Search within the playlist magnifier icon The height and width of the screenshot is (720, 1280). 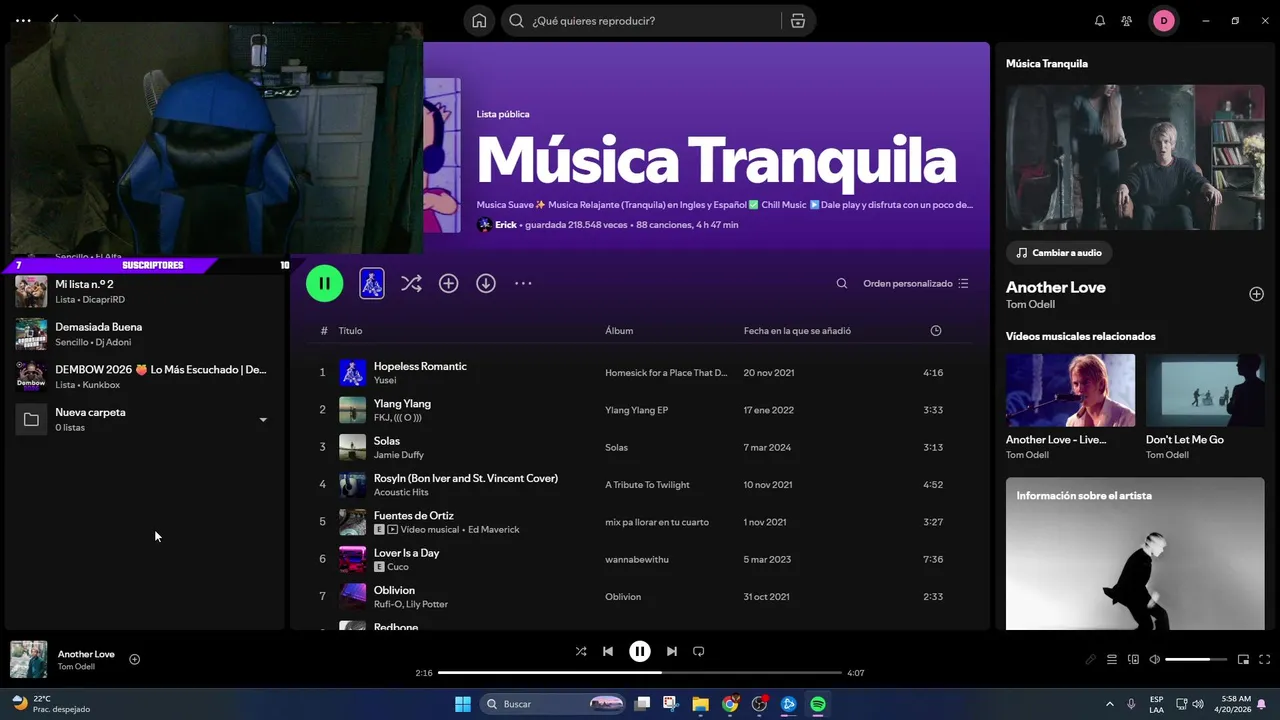pos(842,284)
